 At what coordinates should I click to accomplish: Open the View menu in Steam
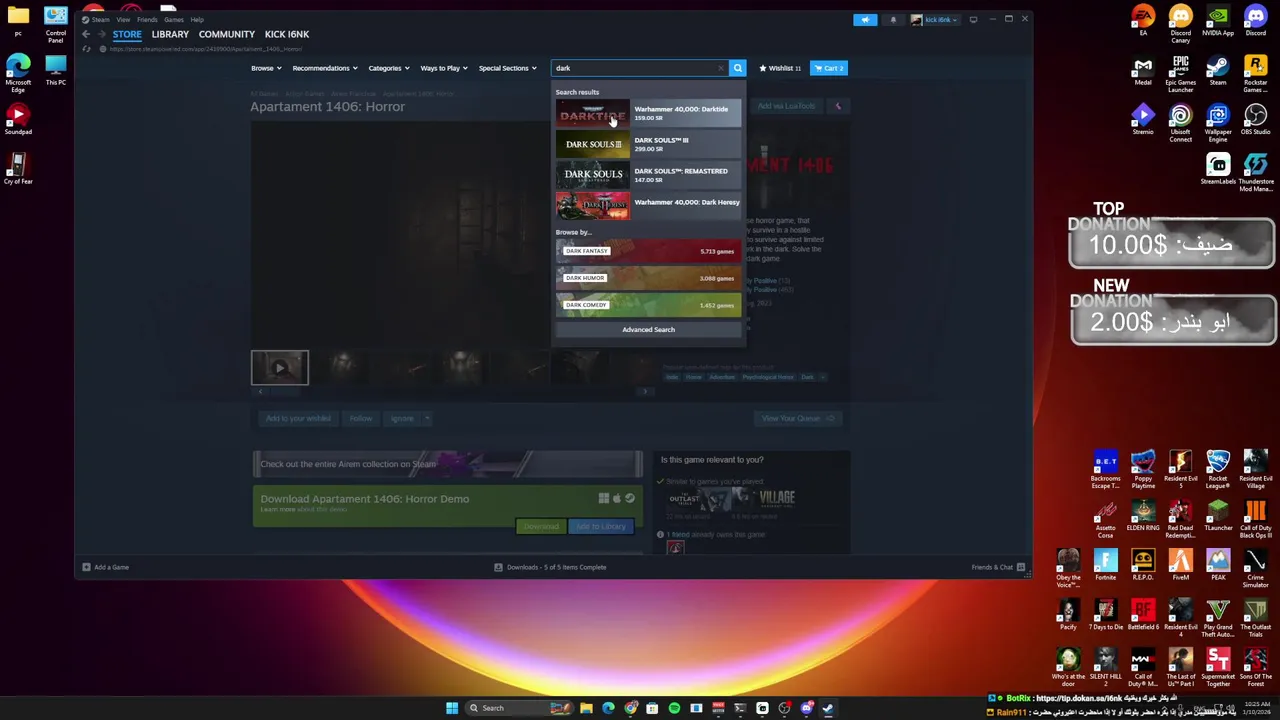pyautogui.click(x=123, y=19)
